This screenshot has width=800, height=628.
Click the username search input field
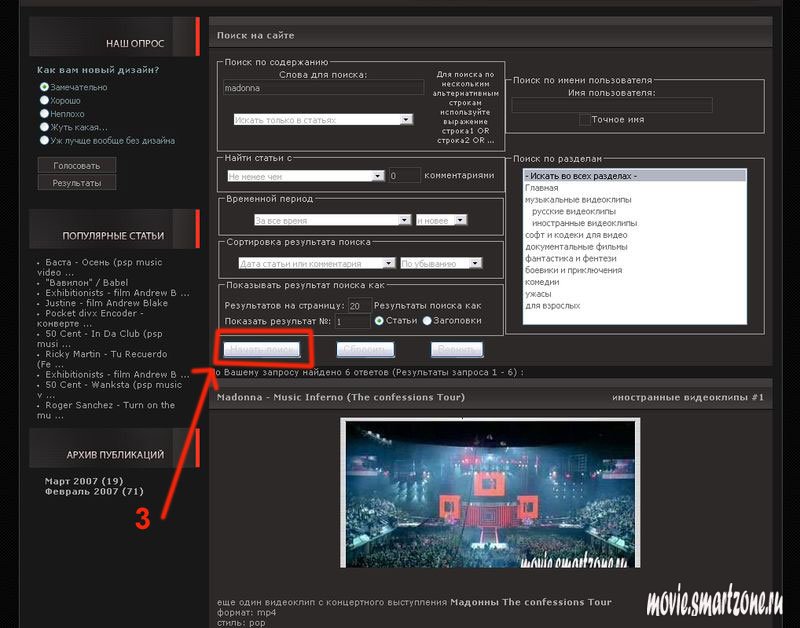(x=612, y=105)
